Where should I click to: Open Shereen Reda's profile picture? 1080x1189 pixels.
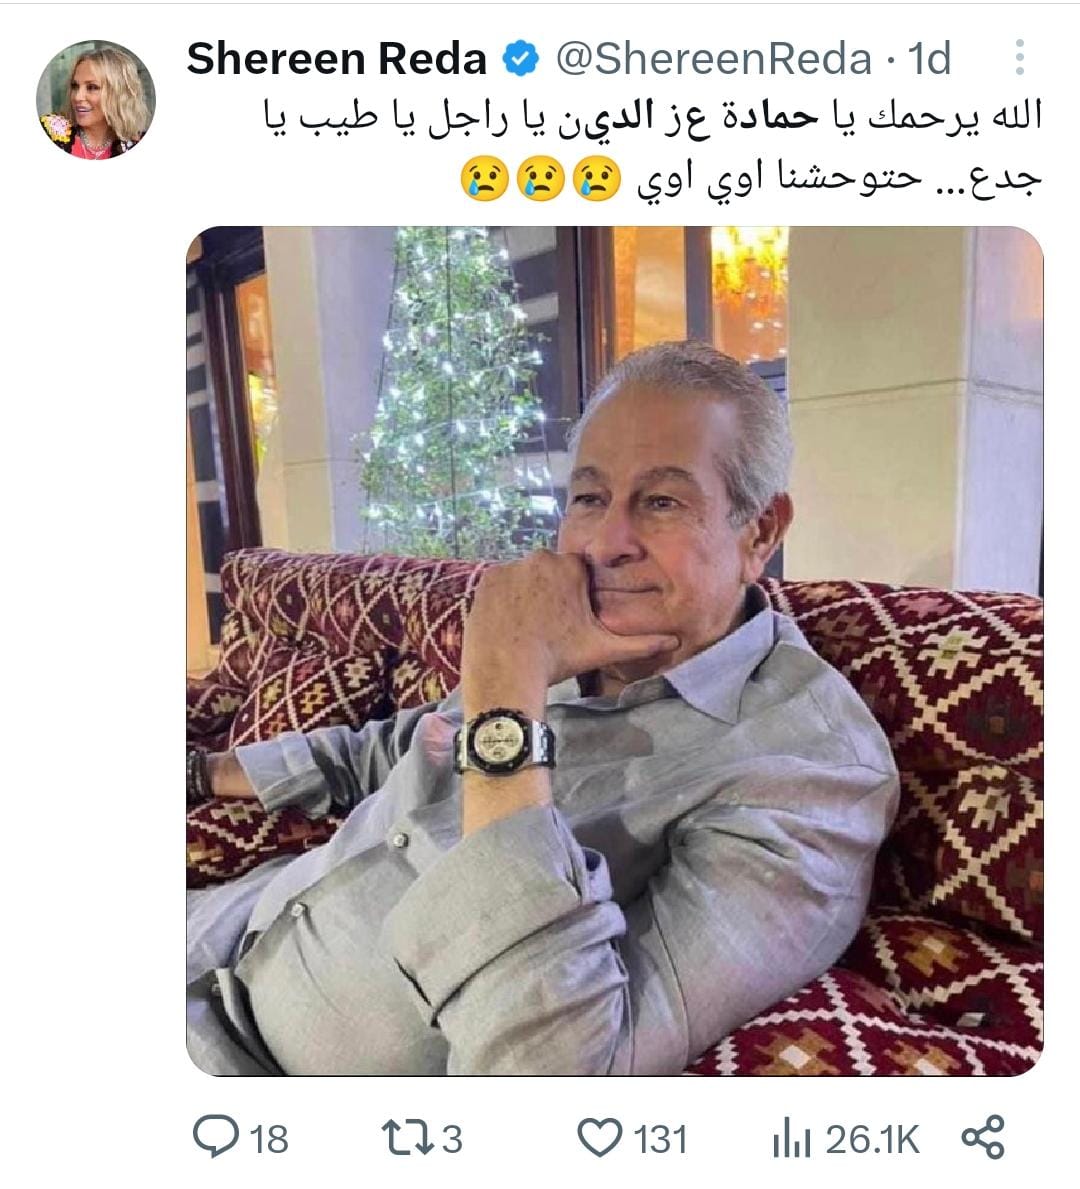coord(96,99)
